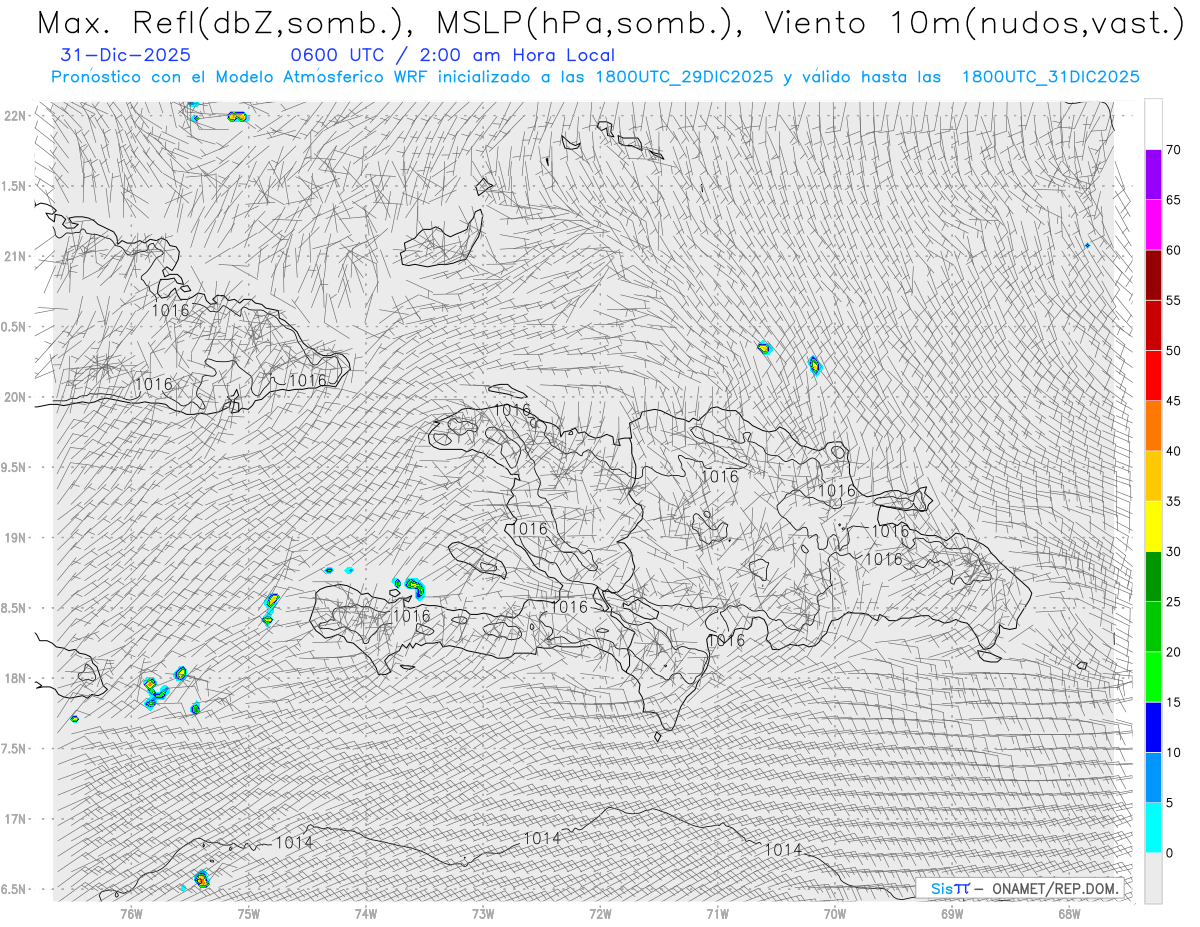This screenshot has width=1200, height=927.
Task: Click the "19N" latitude label
Action: pos(15,538)
